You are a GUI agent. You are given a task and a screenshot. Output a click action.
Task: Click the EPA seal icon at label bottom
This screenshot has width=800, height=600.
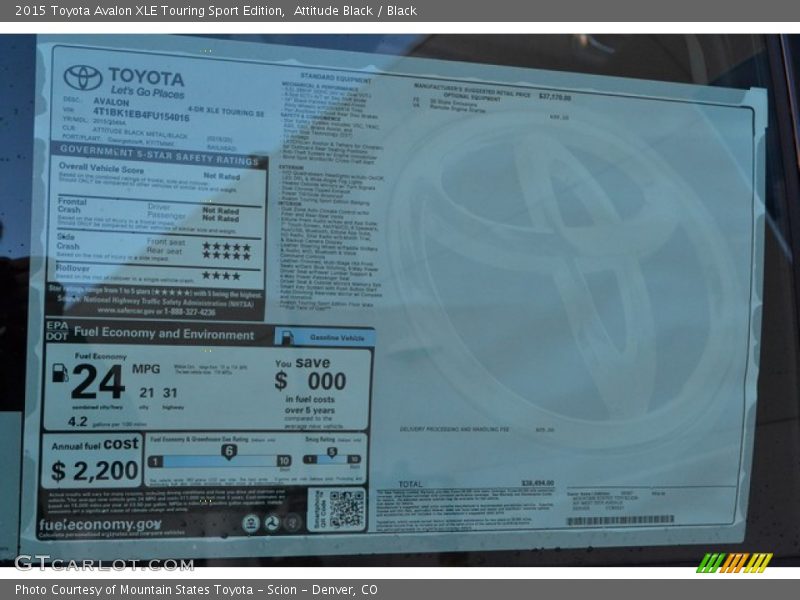pyautogui.click(x=251, y=523)
